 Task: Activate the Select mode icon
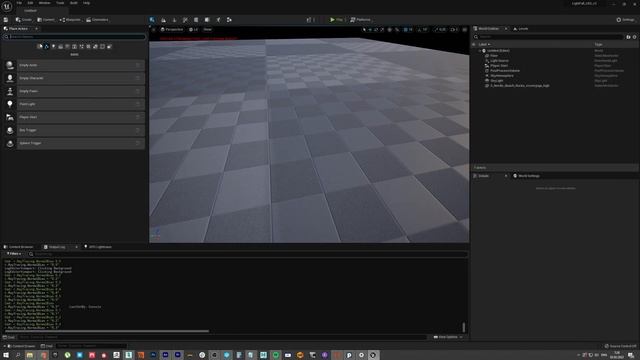tap(152, 20)
